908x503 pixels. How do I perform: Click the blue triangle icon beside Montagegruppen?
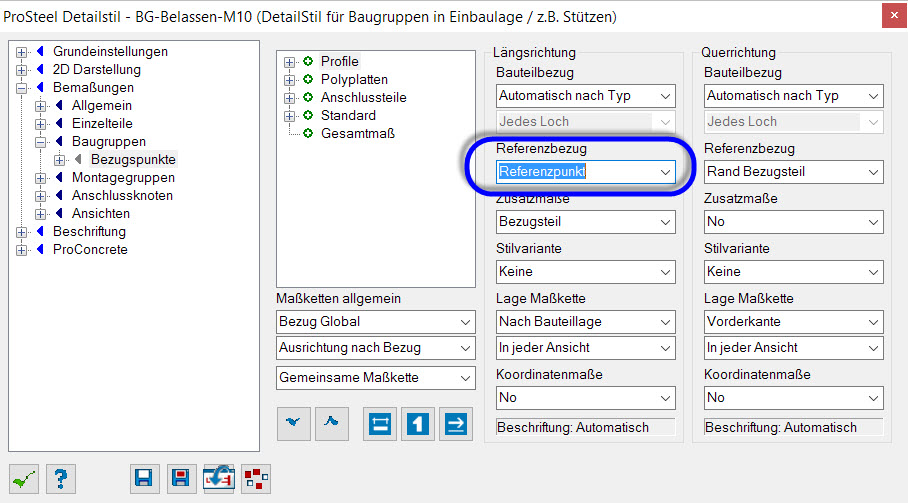(60, 177)
